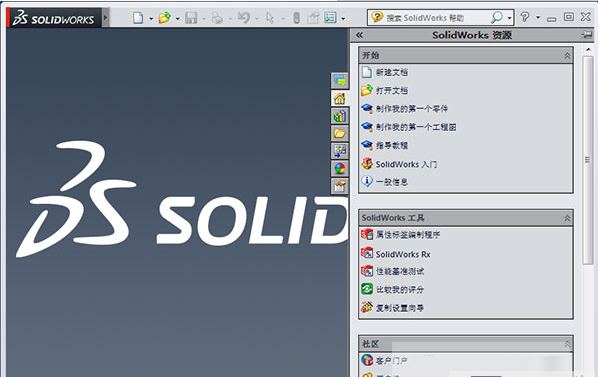This screenshot has height=377, width=598.
Task: Collapse the 社区 section
Action: pyautogui.click(x=567, y=344)
